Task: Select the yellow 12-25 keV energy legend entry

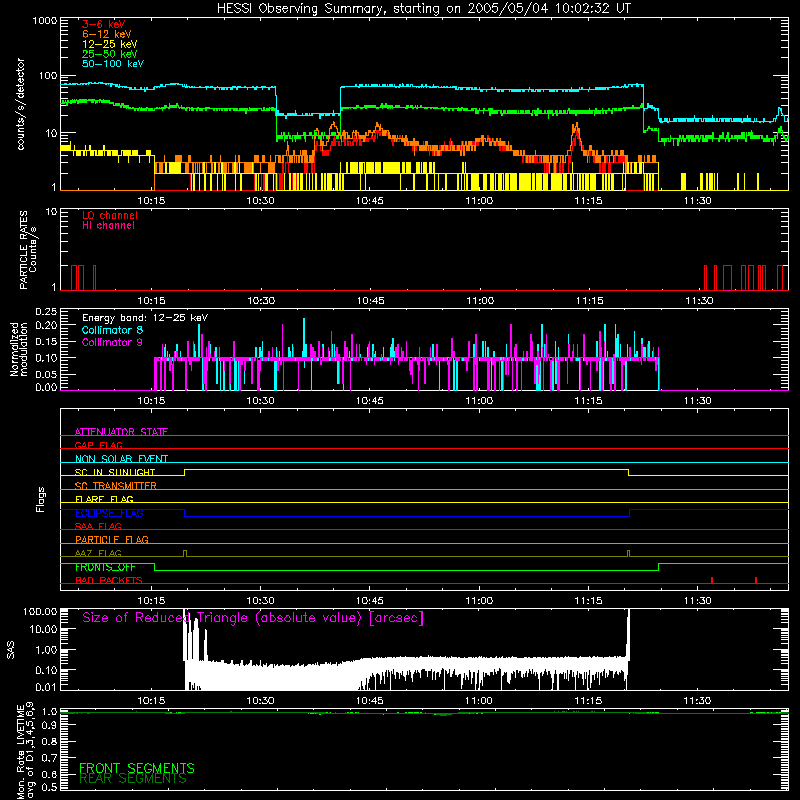Action: point(110,44)
